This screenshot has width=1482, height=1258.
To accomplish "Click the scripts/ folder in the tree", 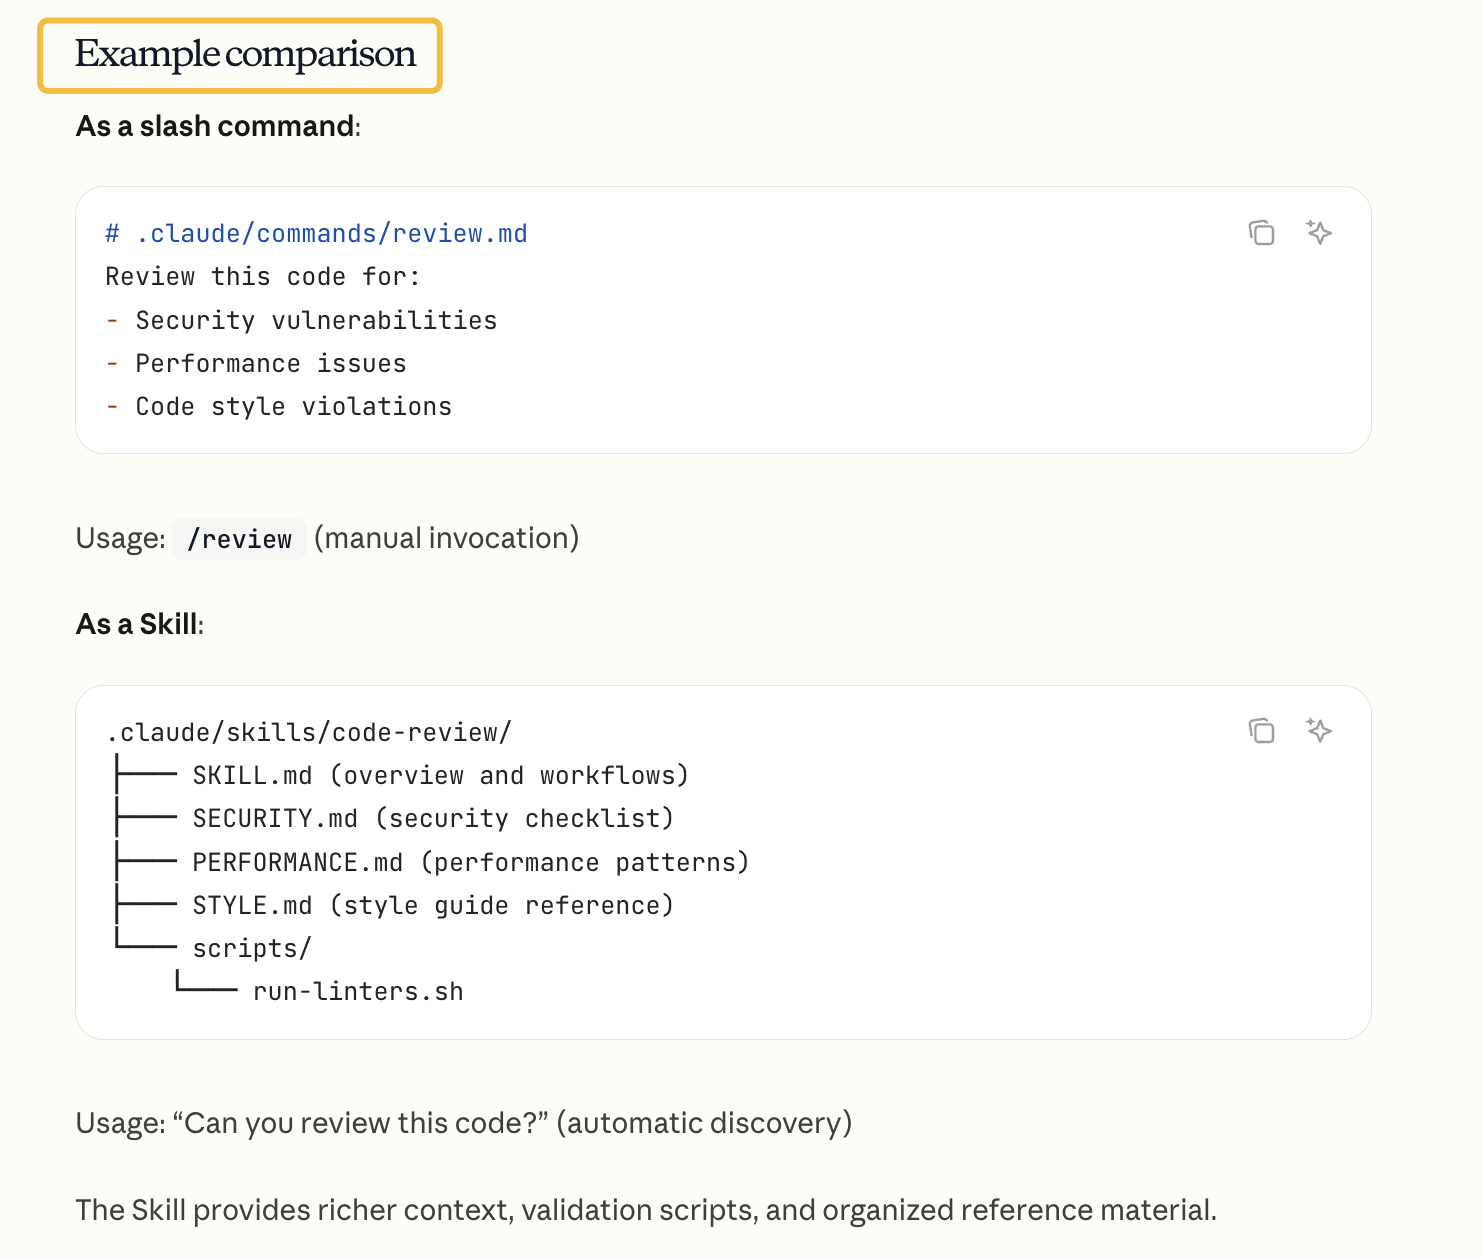I will click(252, 949).
